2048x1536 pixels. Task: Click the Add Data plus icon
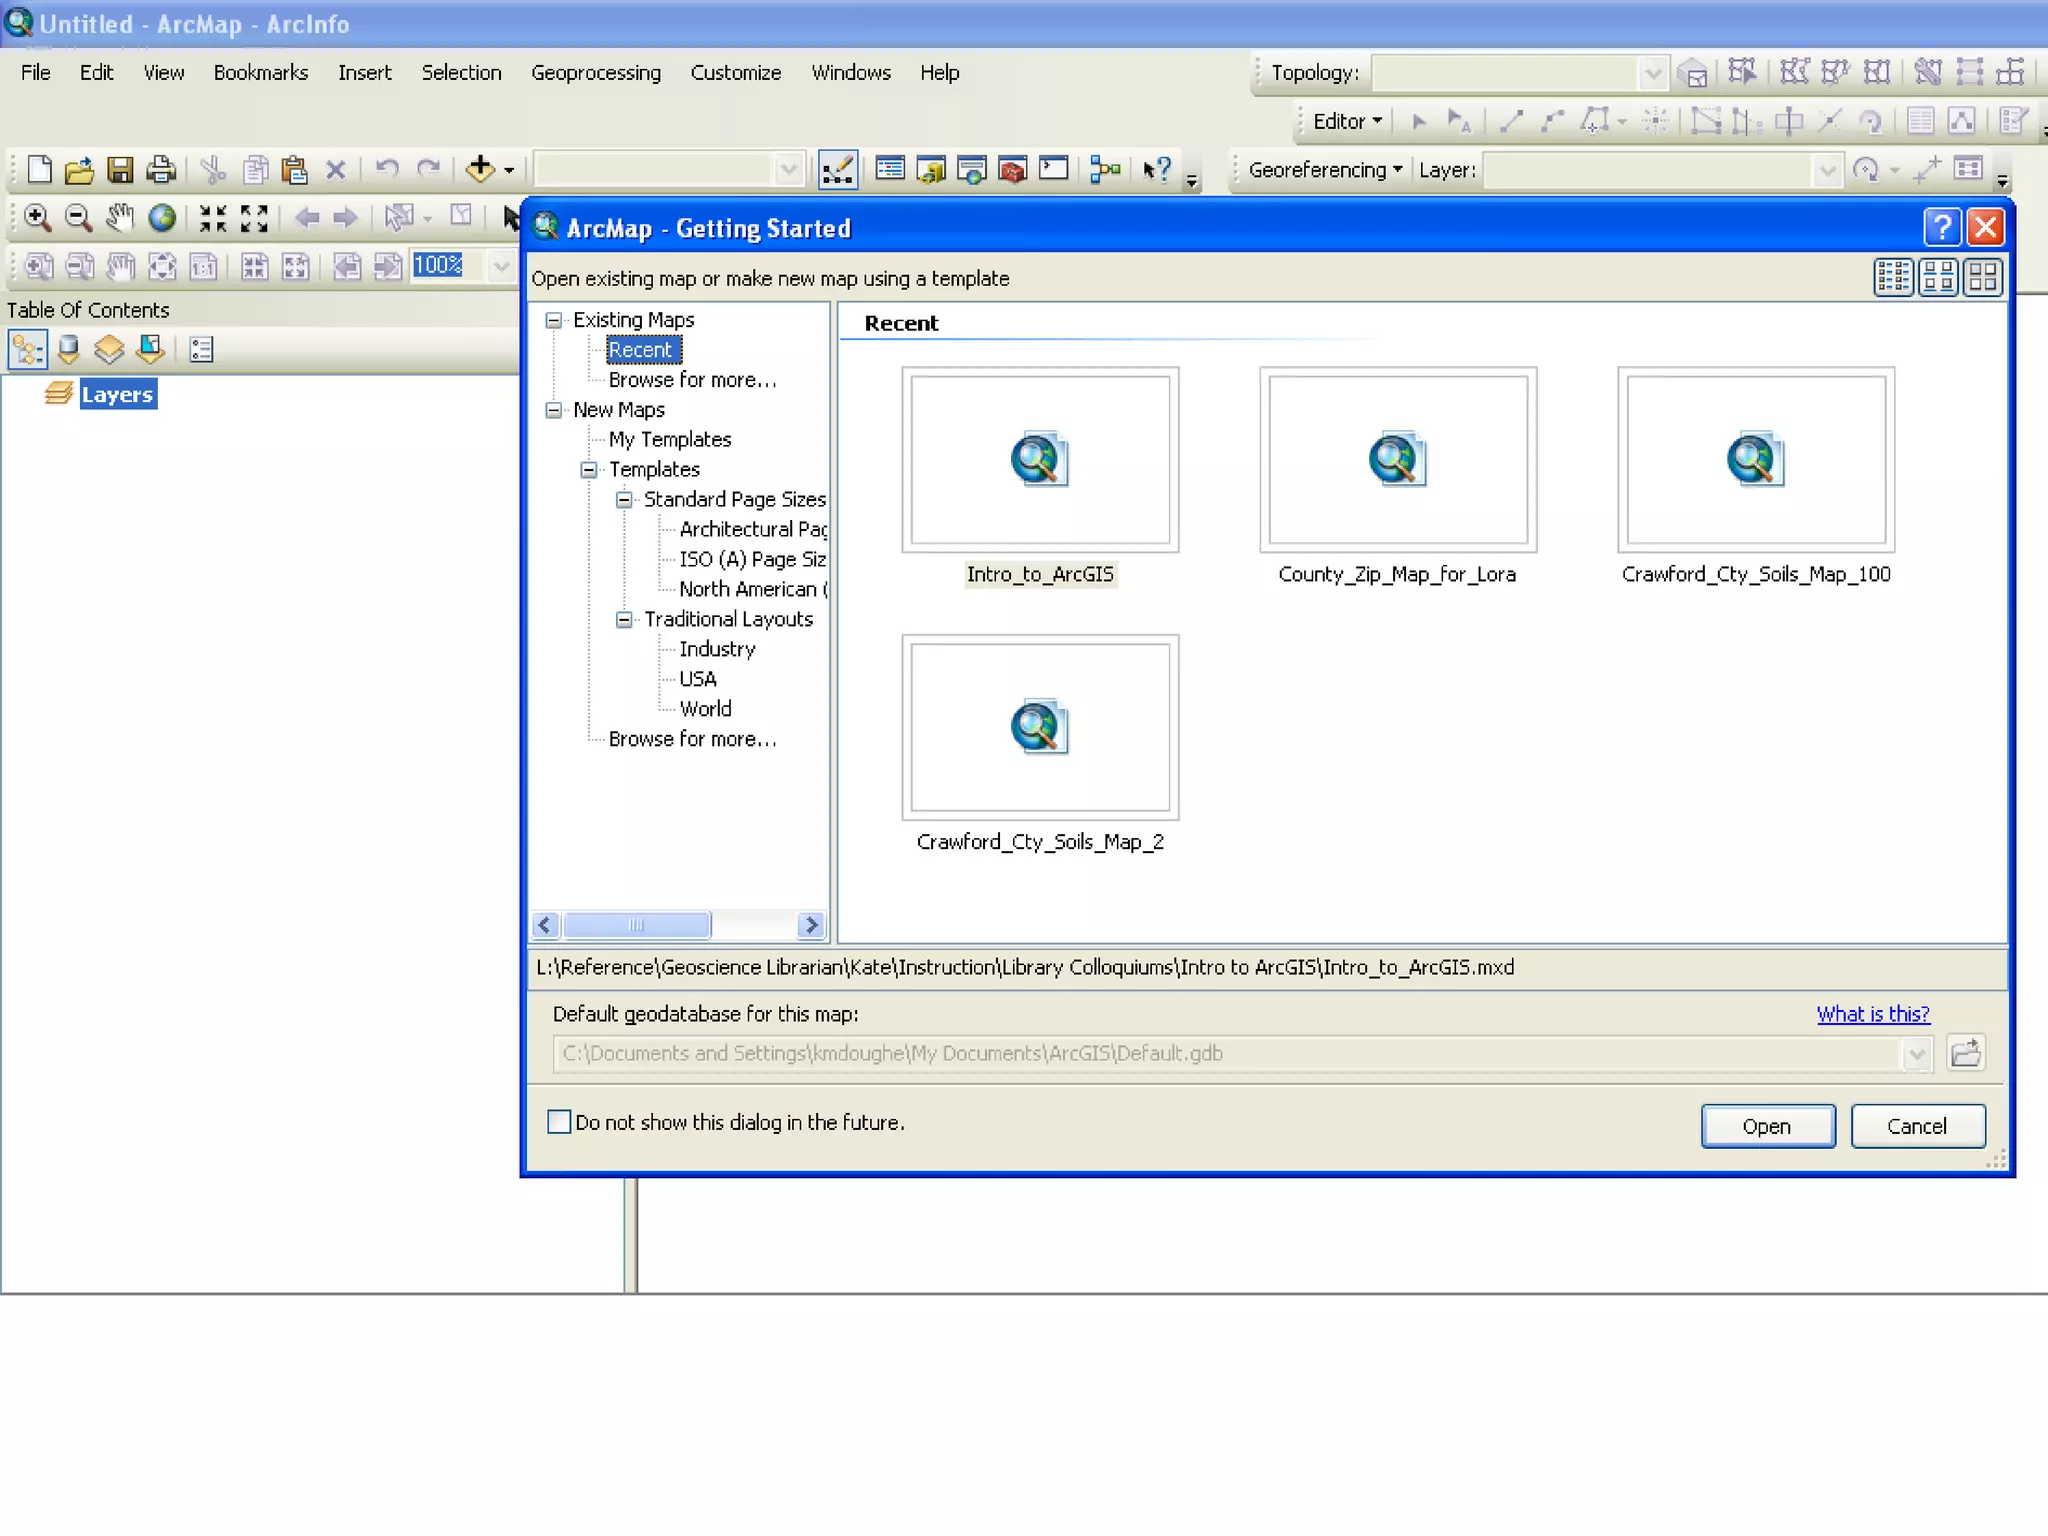click(481, 169)
